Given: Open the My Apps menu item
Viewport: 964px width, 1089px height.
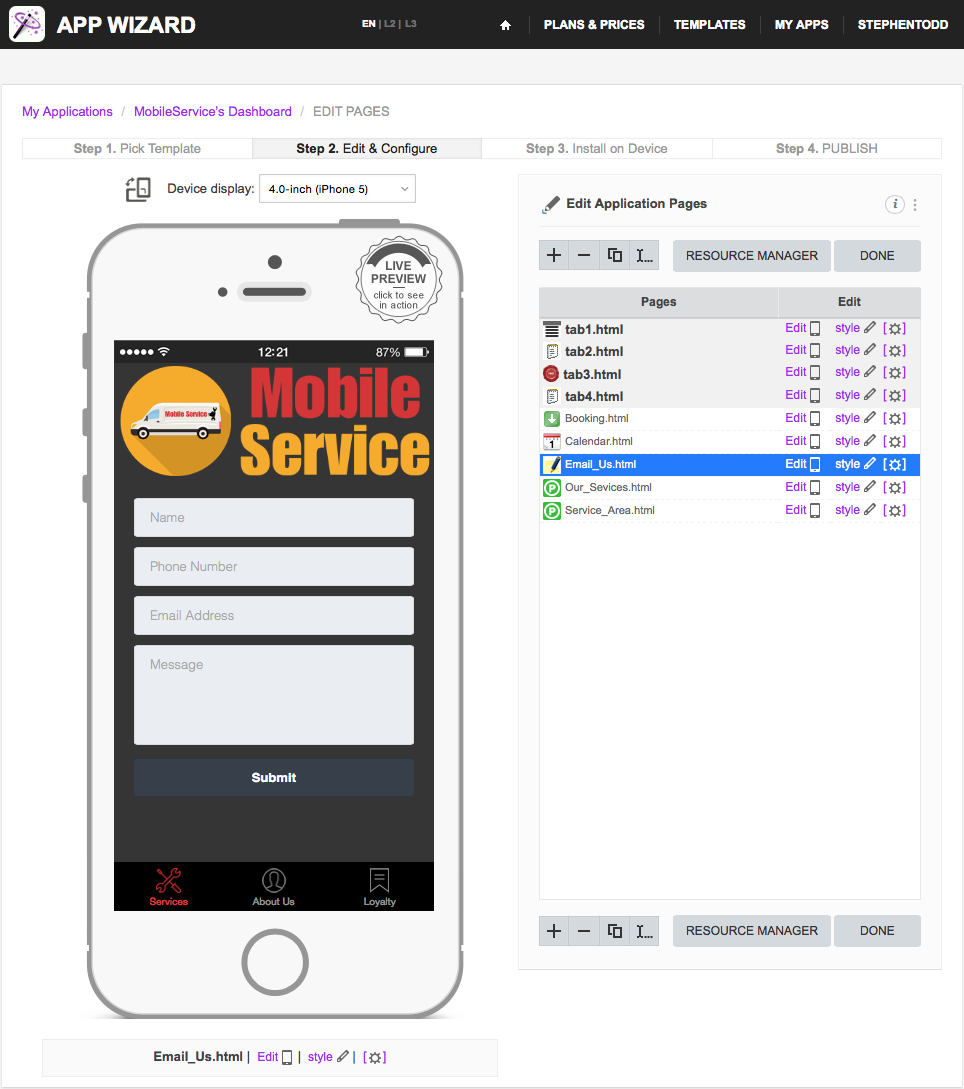Looking at the screenshot, I should (x=801, y=25).
